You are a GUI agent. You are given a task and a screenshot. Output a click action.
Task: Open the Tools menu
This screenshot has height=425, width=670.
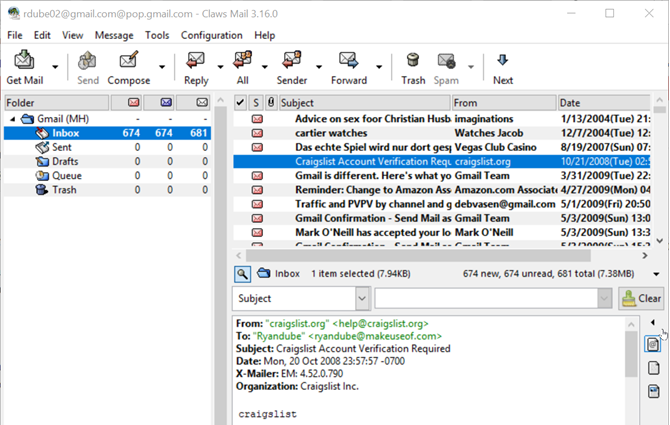157,35
